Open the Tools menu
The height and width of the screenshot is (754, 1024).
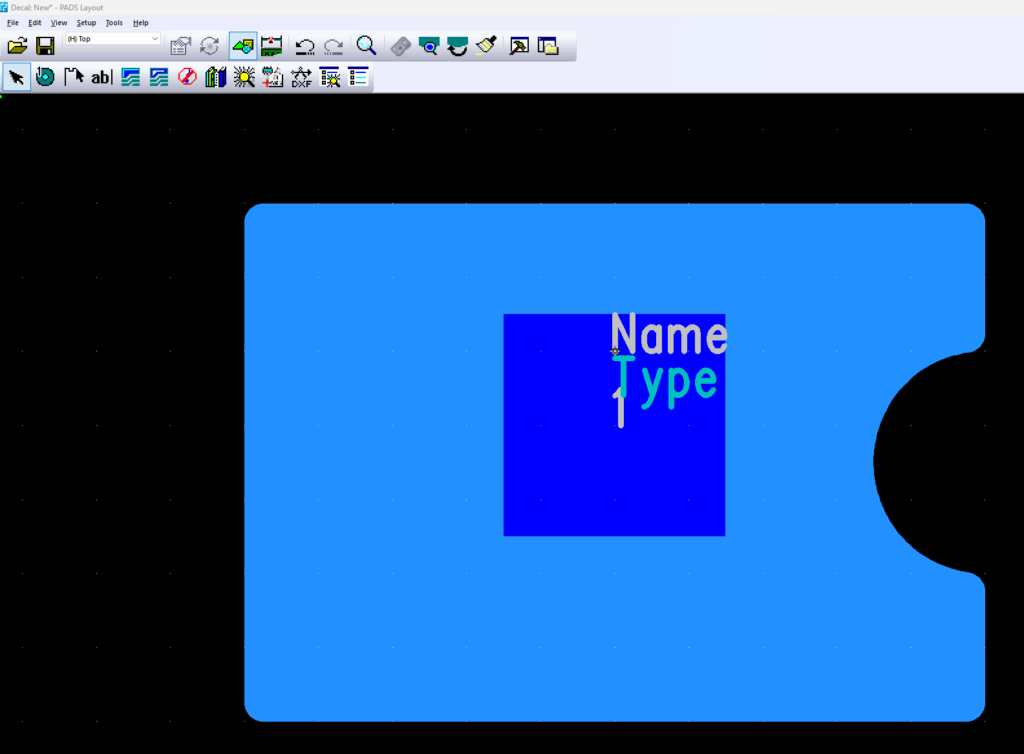point(114,22)
